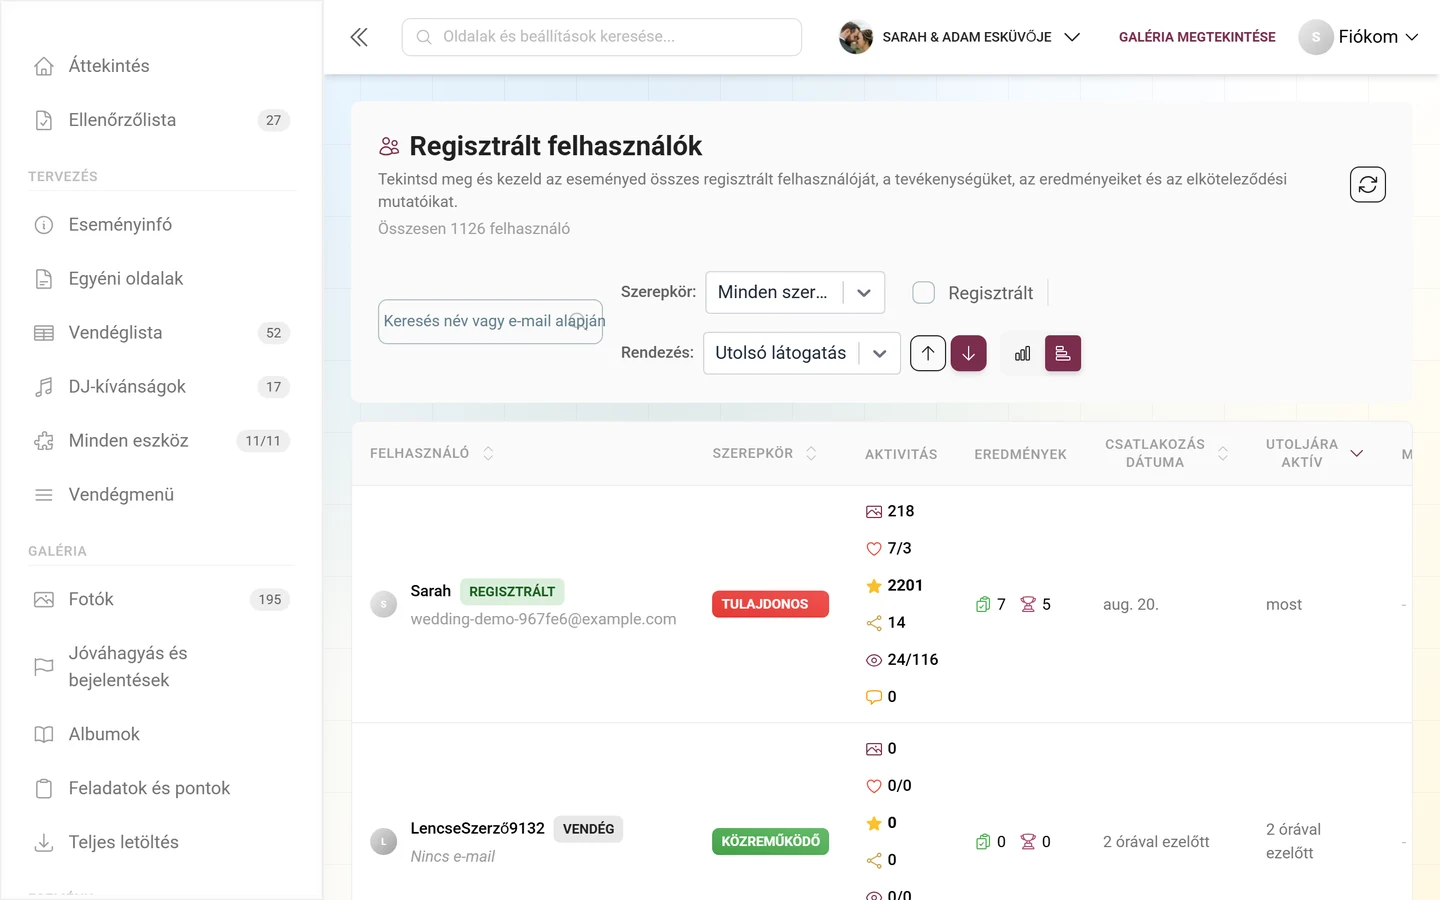Click the wedding event thumbnail photo
Image resolution: width=1440 pixels, height=900 pixels.
(x=856, y=37)
